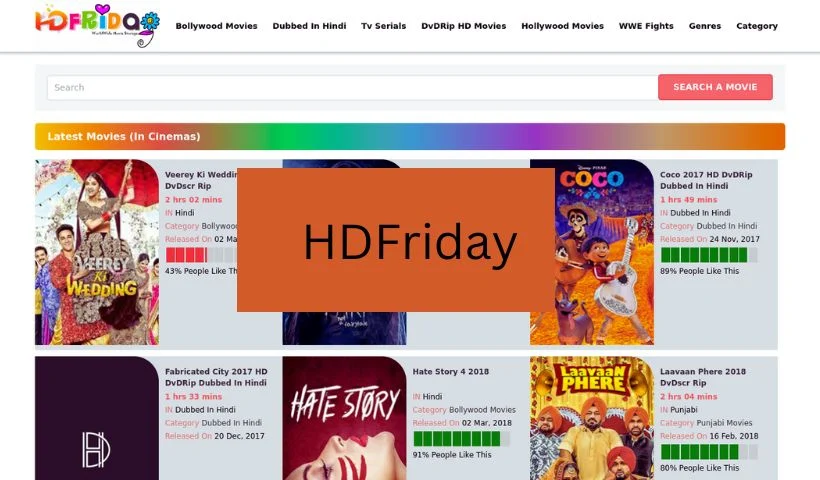Open Veerey Ki Wedding poster thumbnail

(97, 252)
